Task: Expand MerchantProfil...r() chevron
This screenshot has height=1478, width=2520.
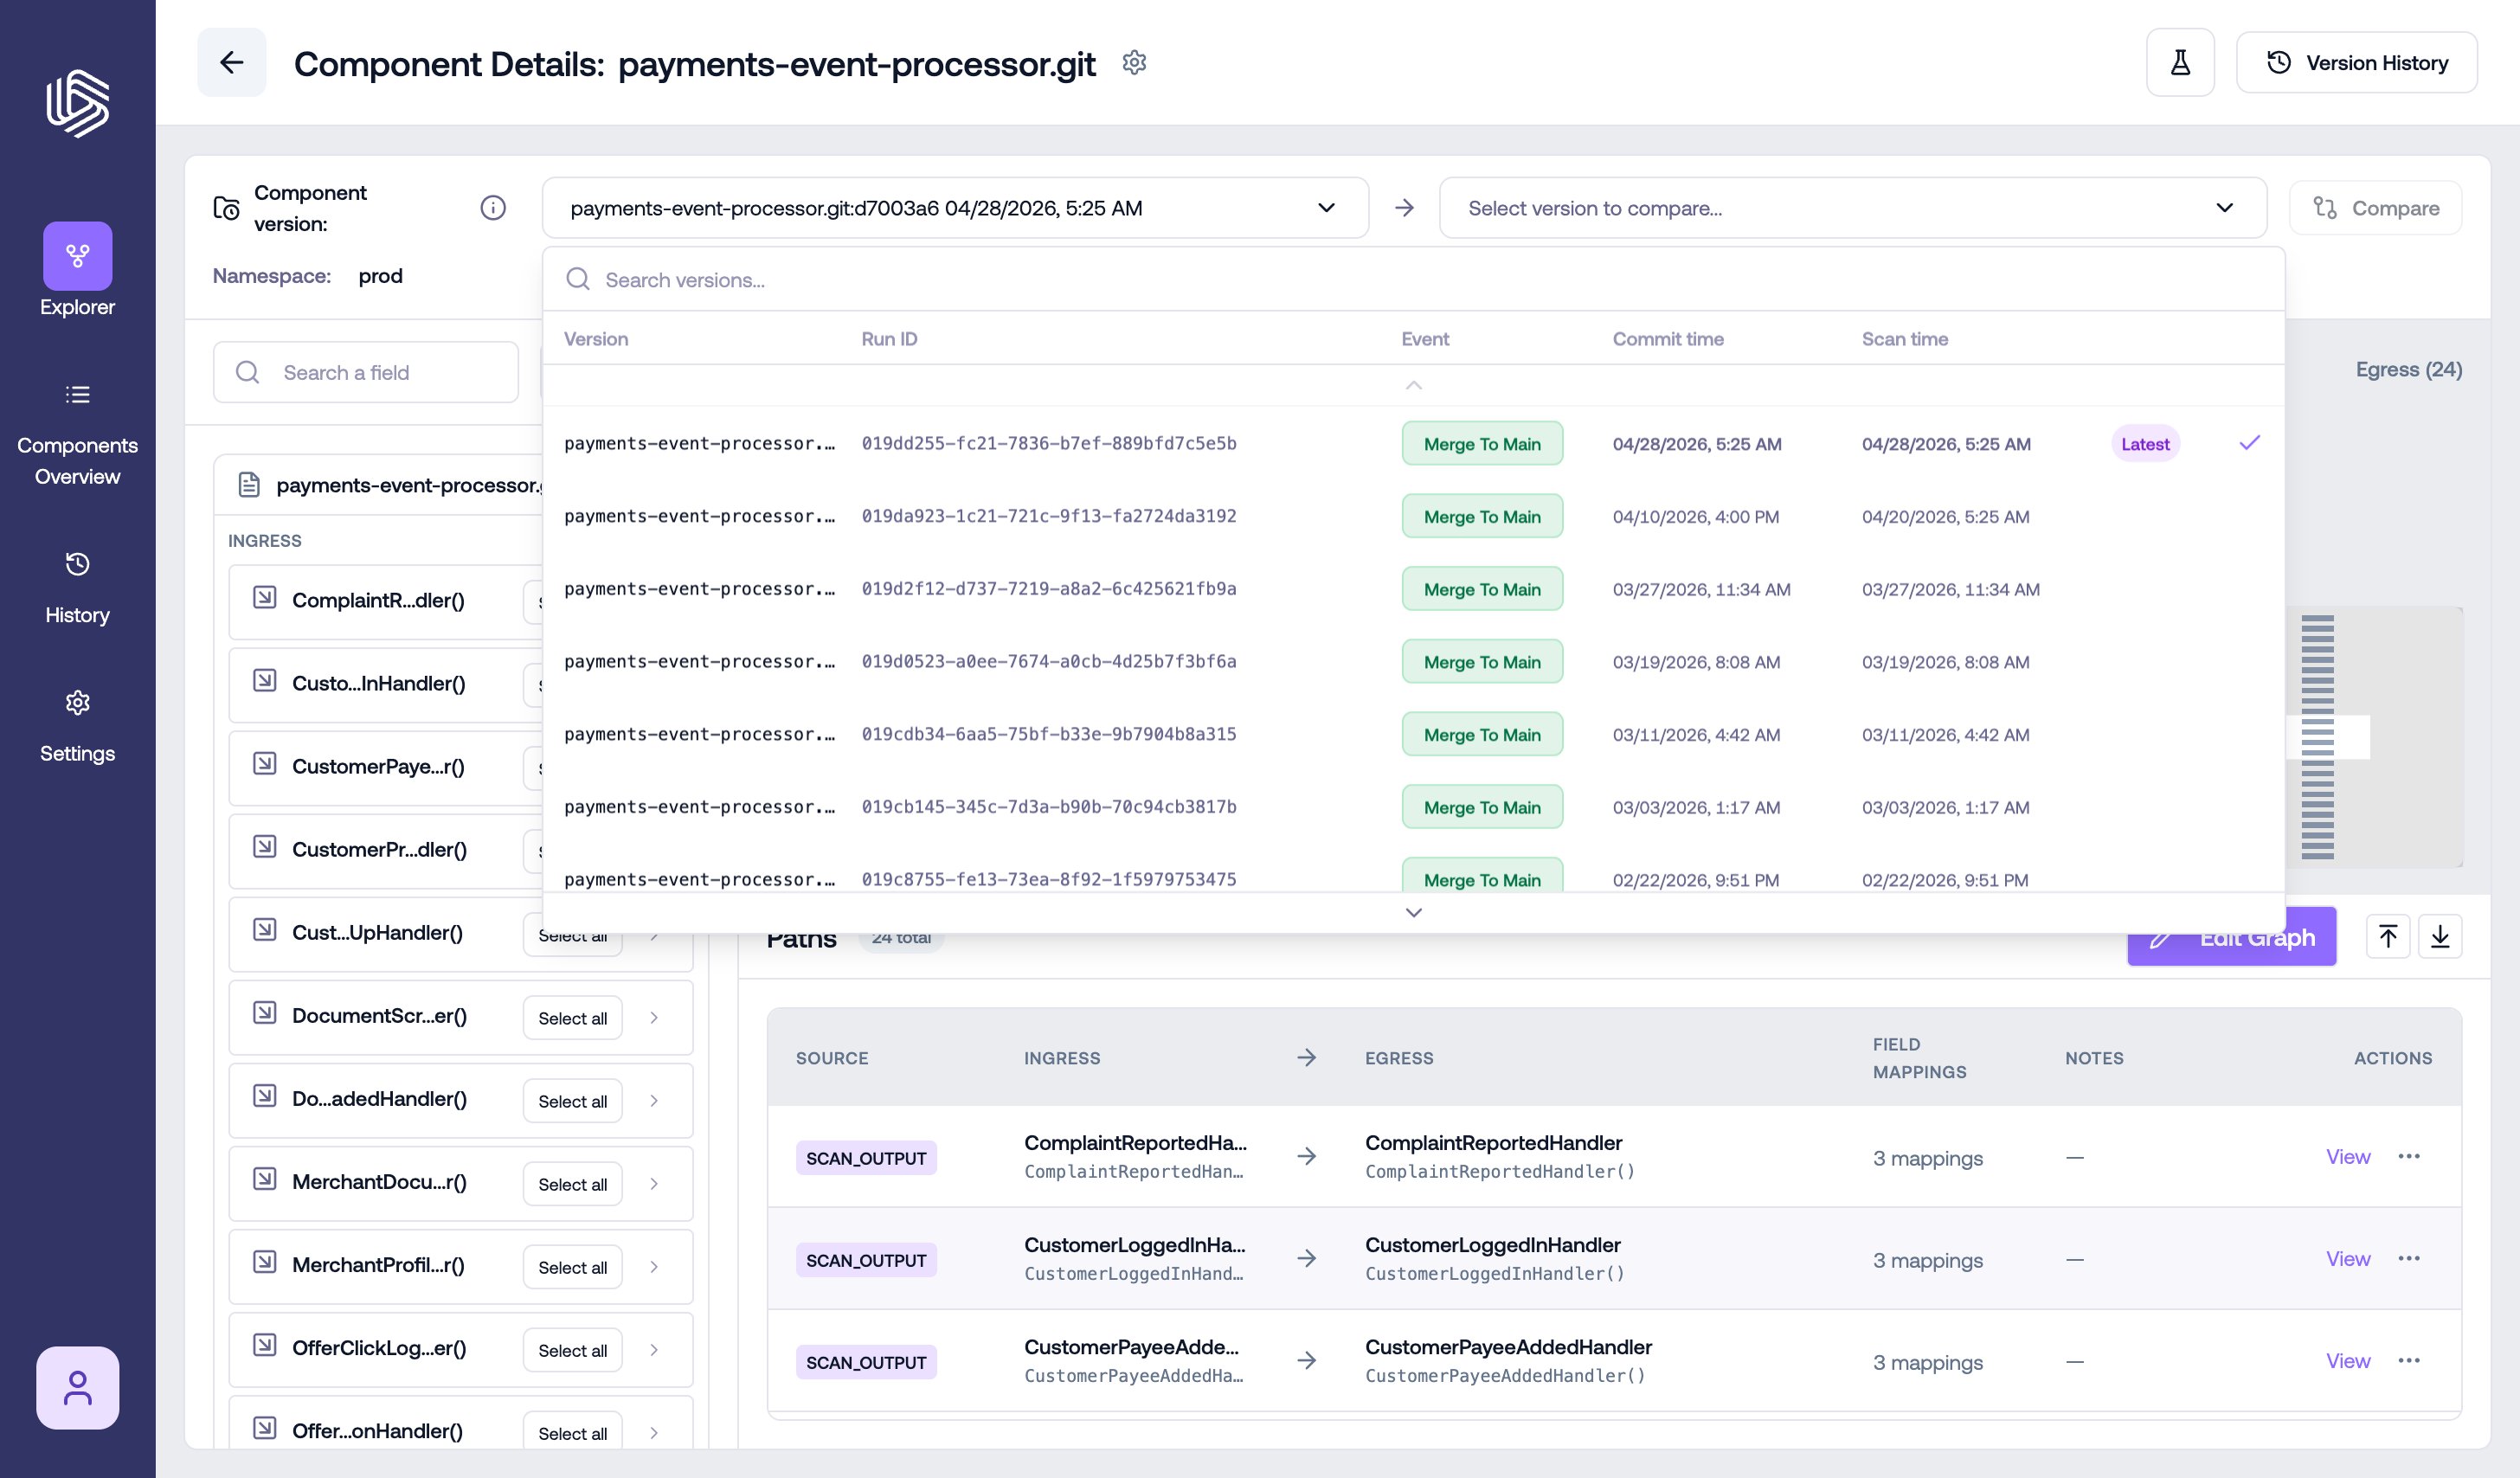Action: click(x=654, y=1266)
